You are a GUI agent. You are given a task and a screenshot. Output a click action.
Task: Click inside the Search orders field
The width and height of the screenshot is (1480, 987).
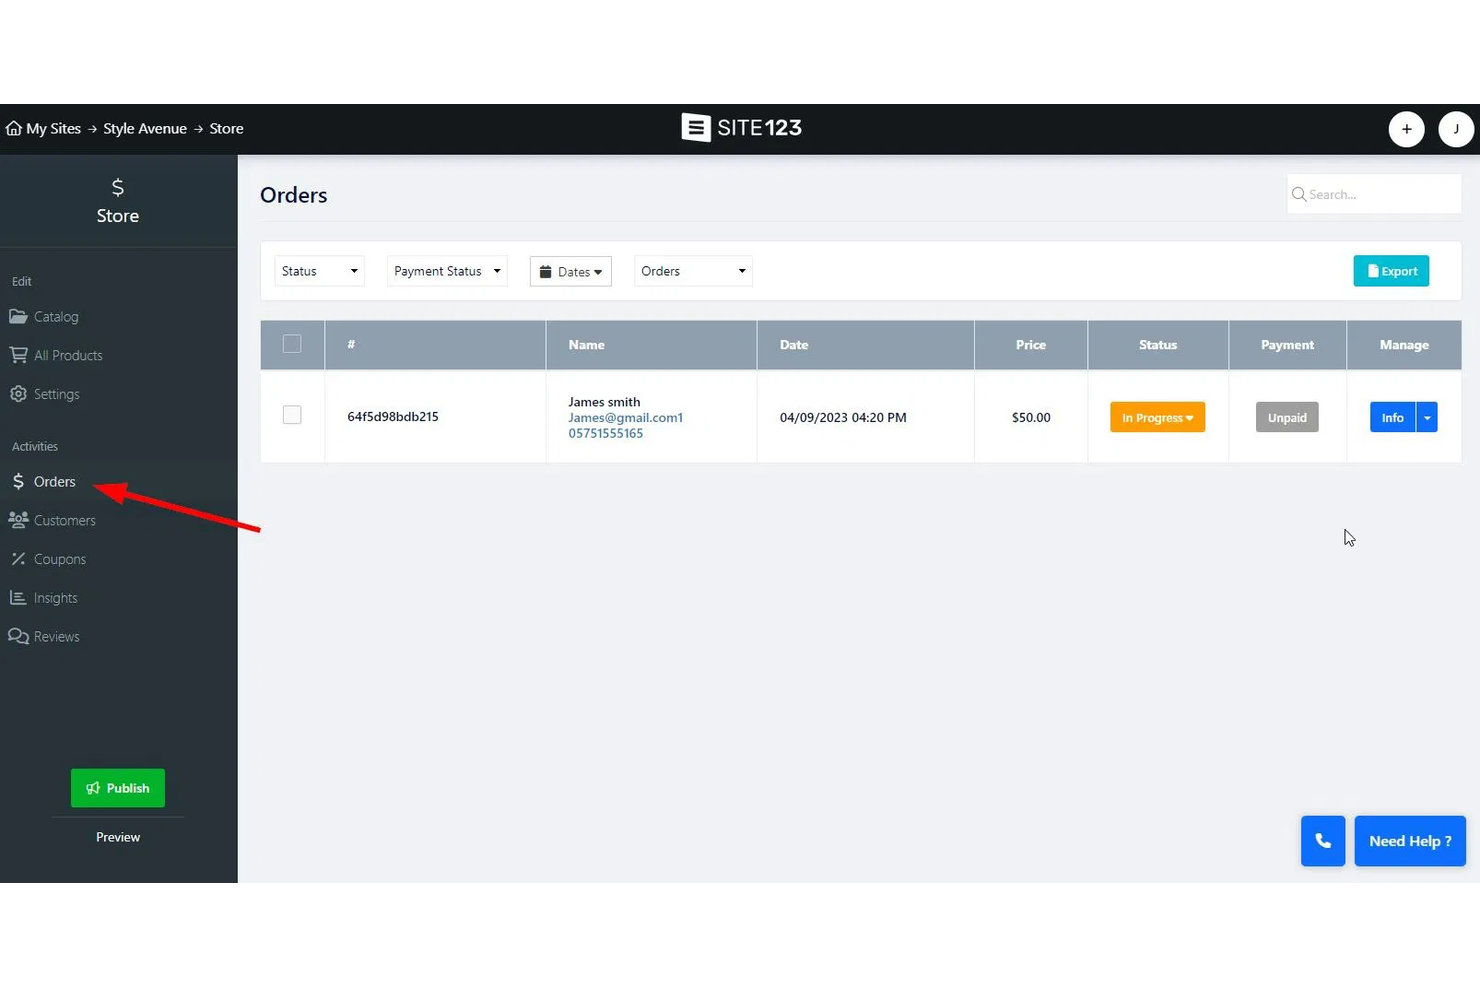(x=1373, y=193)
